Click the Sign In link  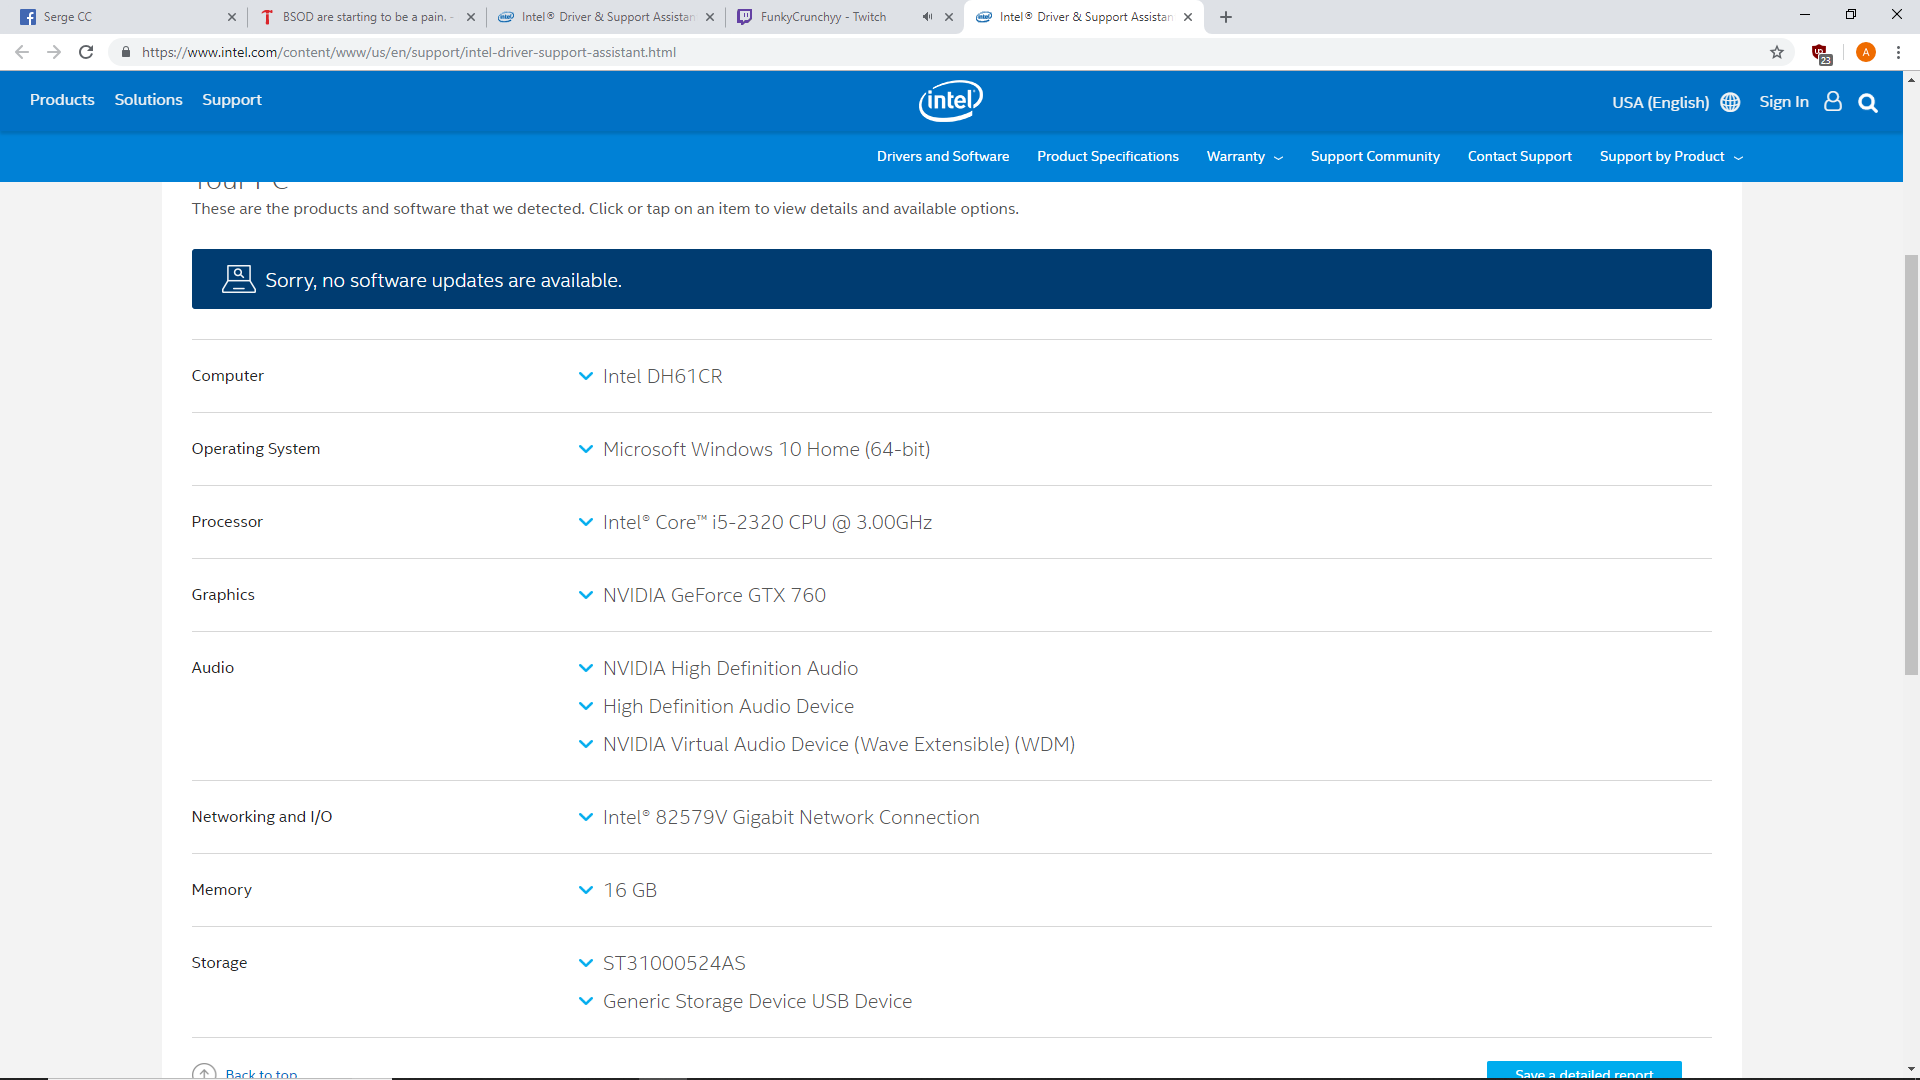tap(1784, 102)
